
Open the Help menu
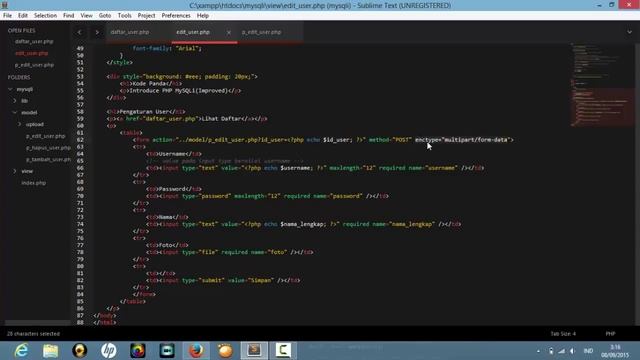point(203,16)
